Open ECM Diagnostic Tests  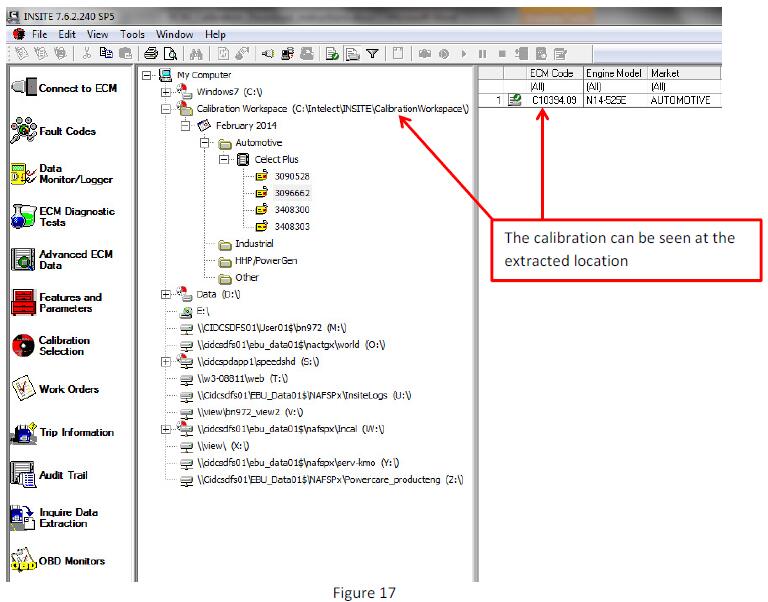[x=63, y=217]
